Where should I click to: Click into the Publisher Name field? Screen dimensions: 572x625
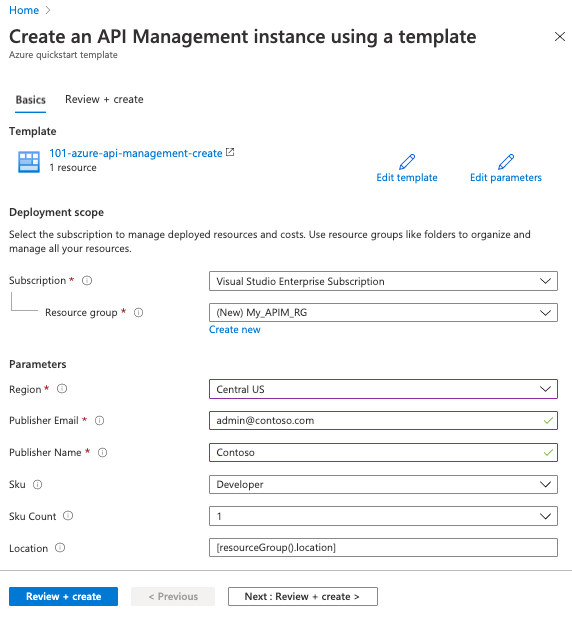tap(383, 452)
